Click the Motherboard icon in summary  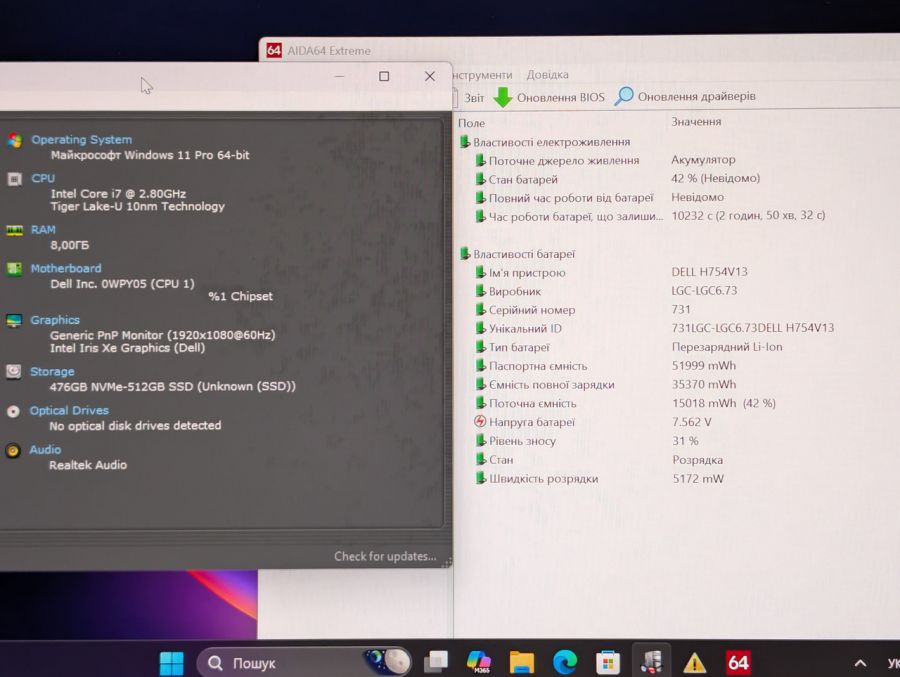click(14, 269)
